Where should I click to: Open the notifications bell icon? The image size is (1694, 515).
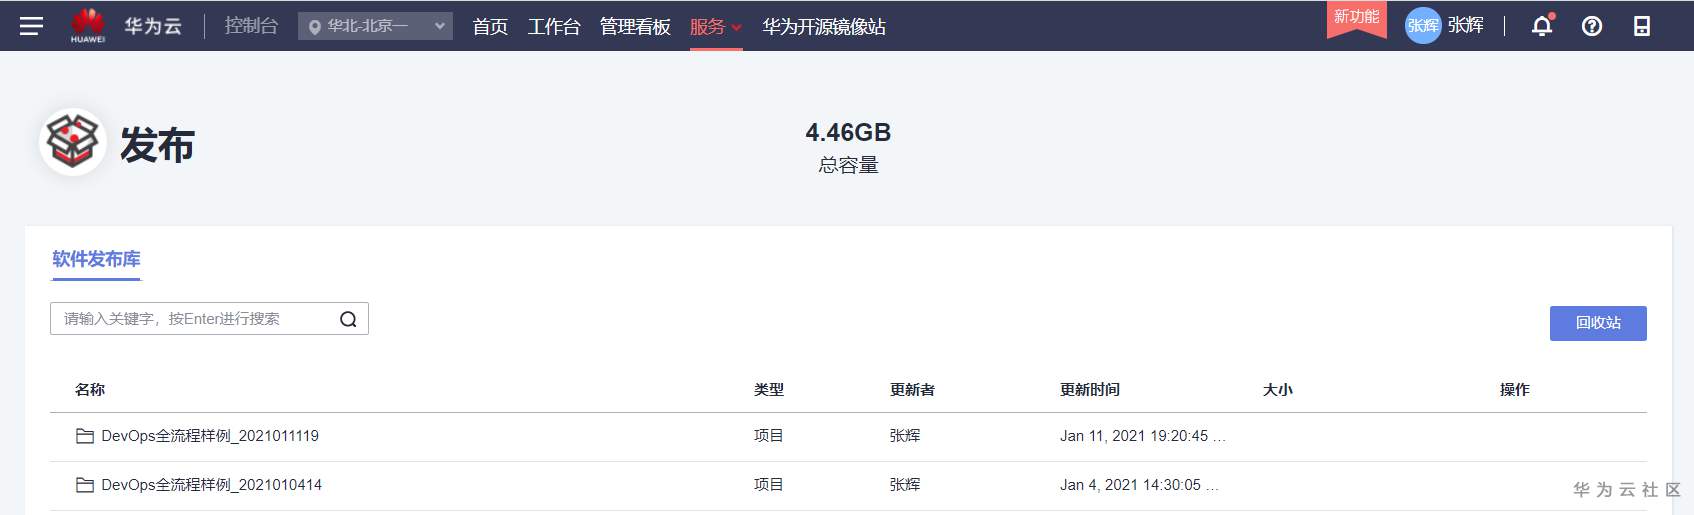point(1542,26)
